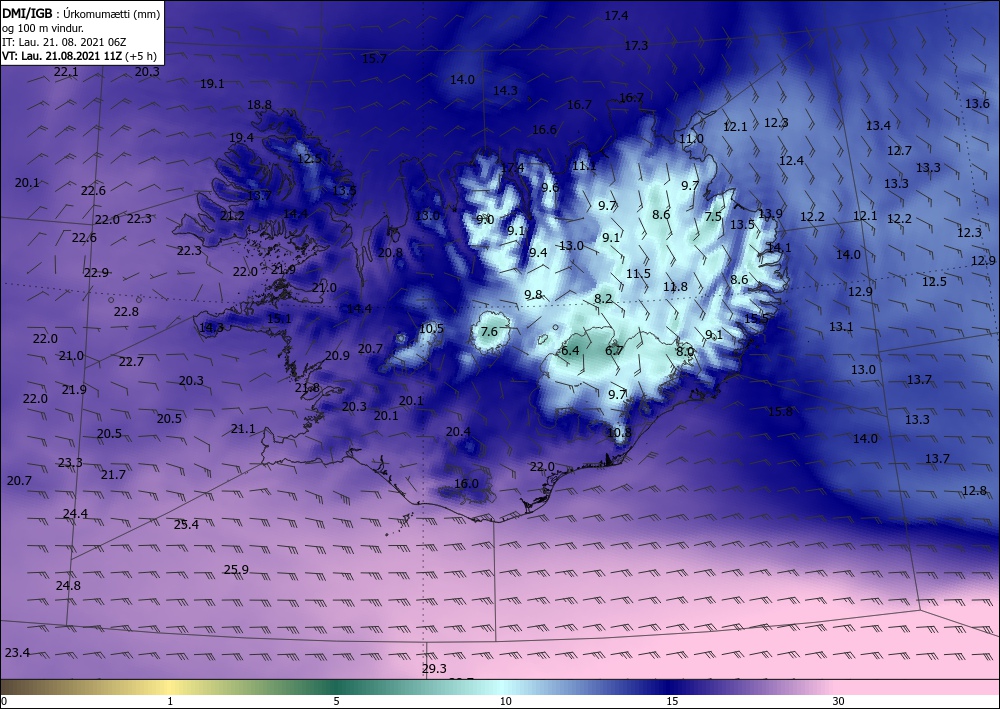The width and height of the screenshot is (1000, 709).
Task: Click the 8.2 value label
Action: pyautogui.click(x=603, y=298)
